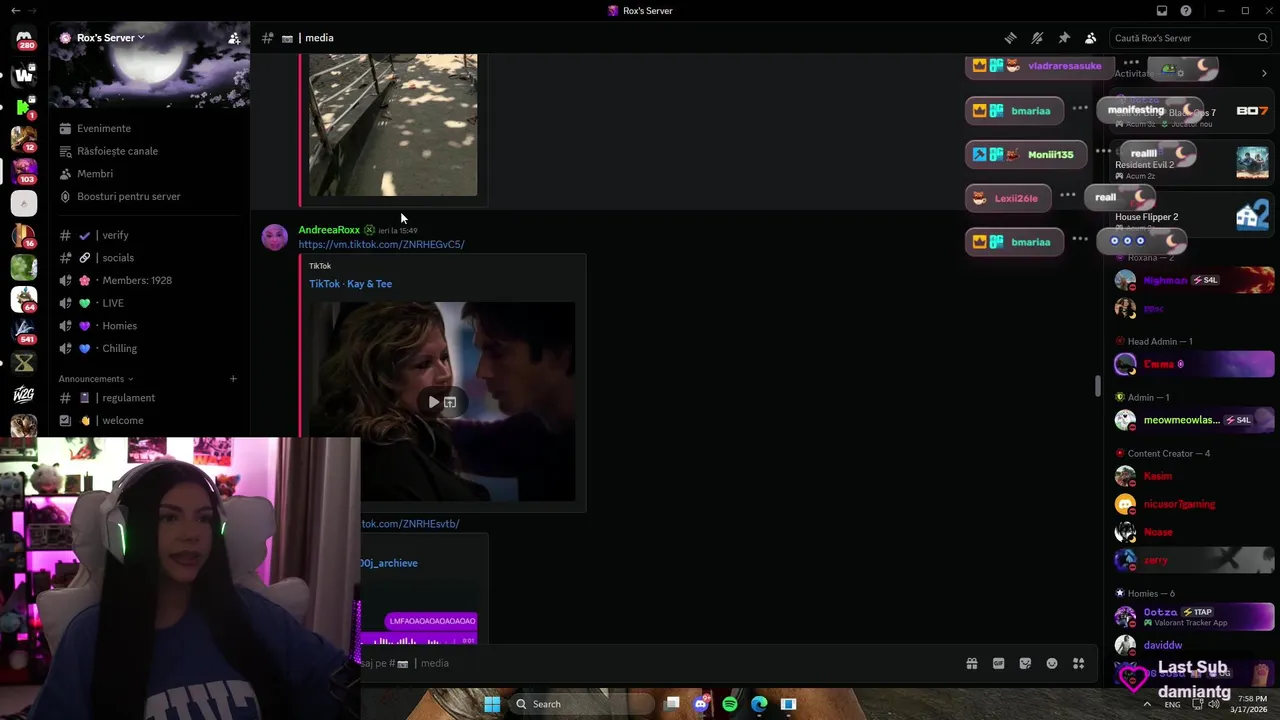Open AndreeaRoxx's profile from the username
Viewport: 1280px width, 720px height.
point(329,230)
